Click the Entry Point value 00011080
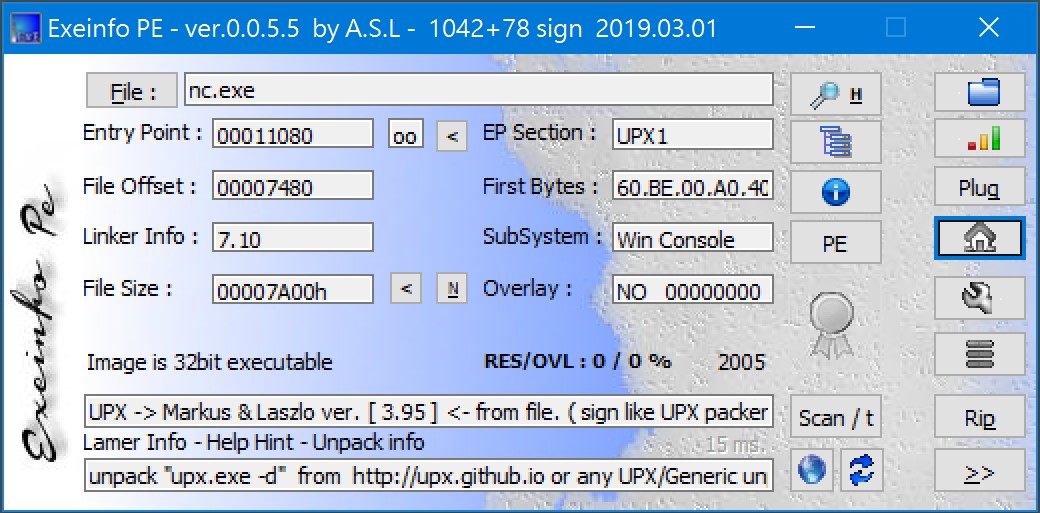 pos(292,134)
